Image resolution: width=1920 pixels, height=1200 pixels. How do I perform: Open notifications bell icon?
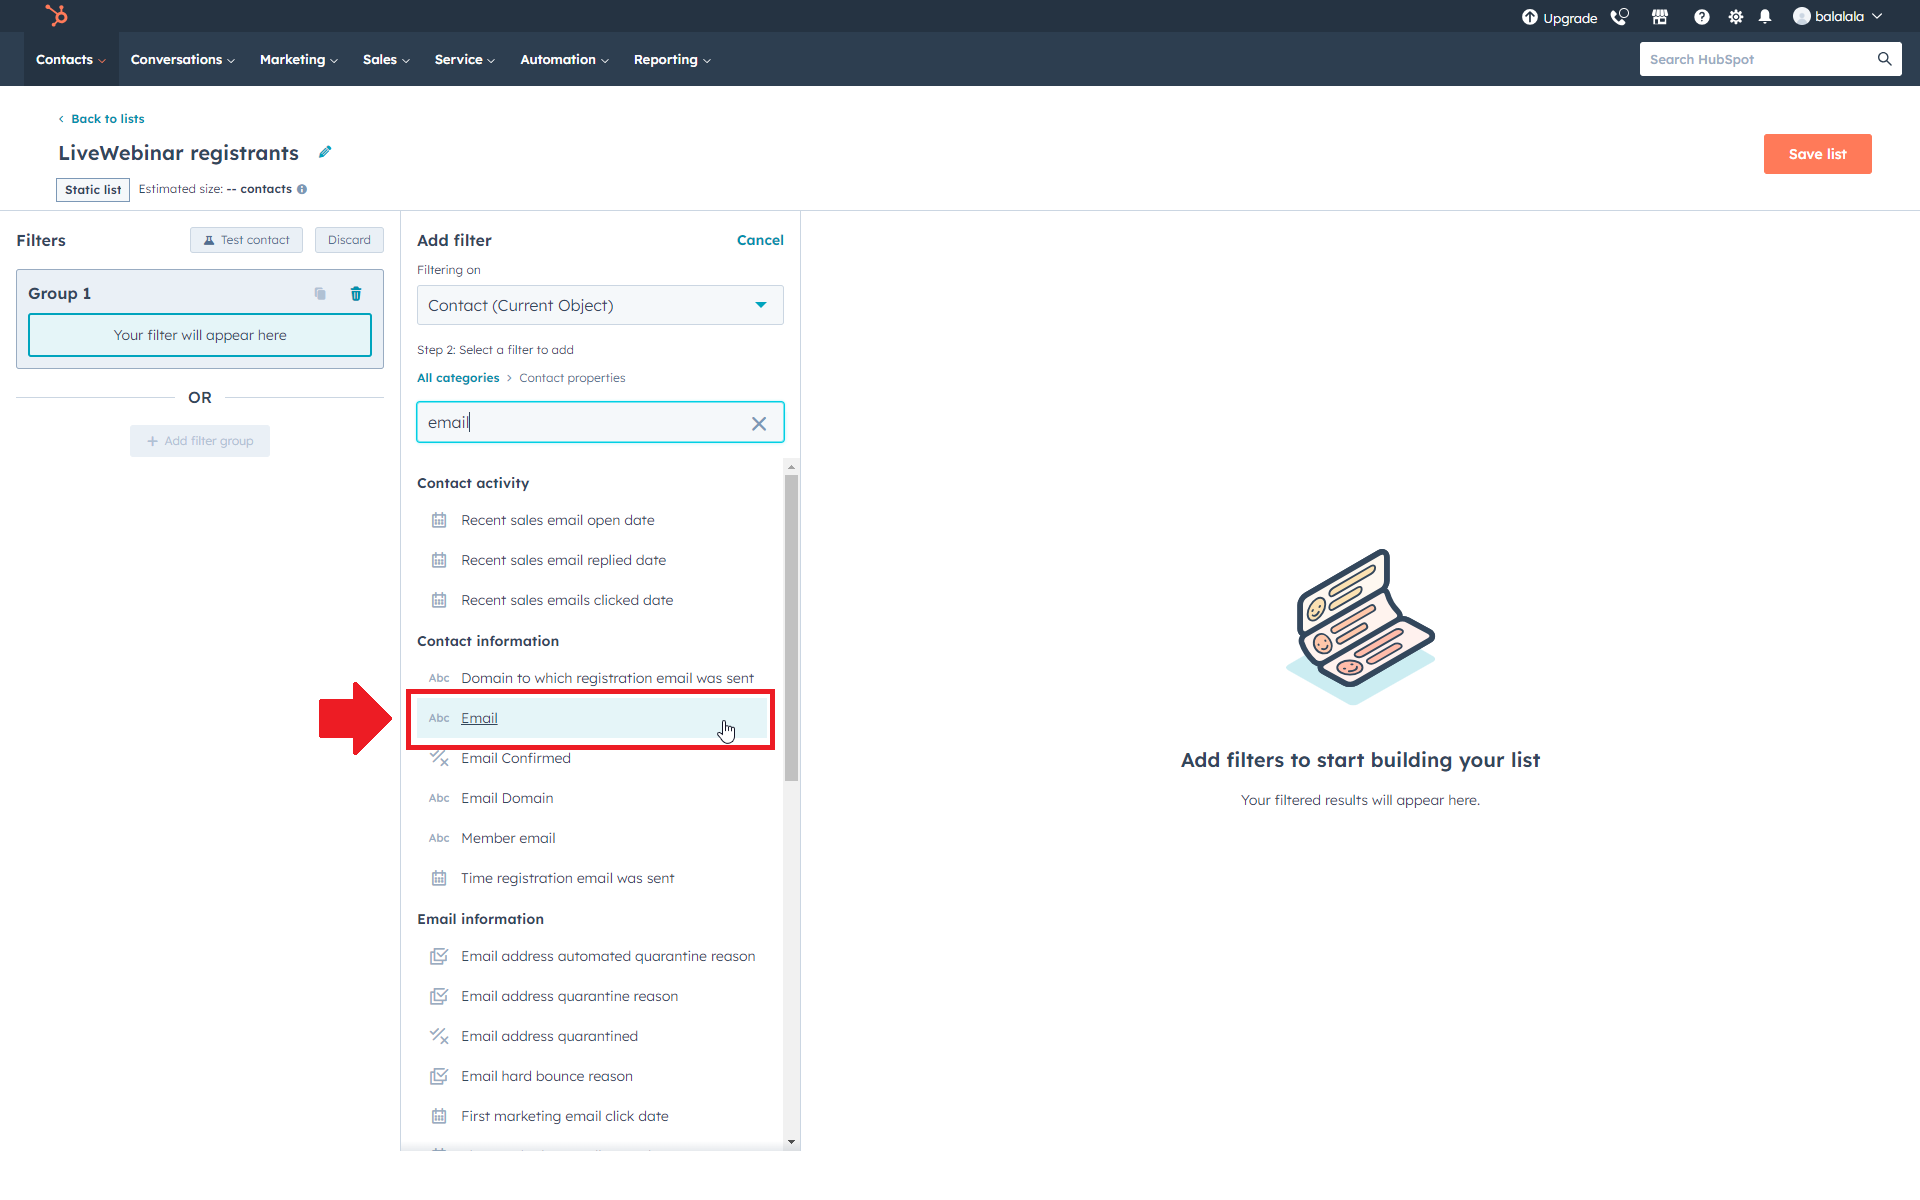(x=1765, y=17)
